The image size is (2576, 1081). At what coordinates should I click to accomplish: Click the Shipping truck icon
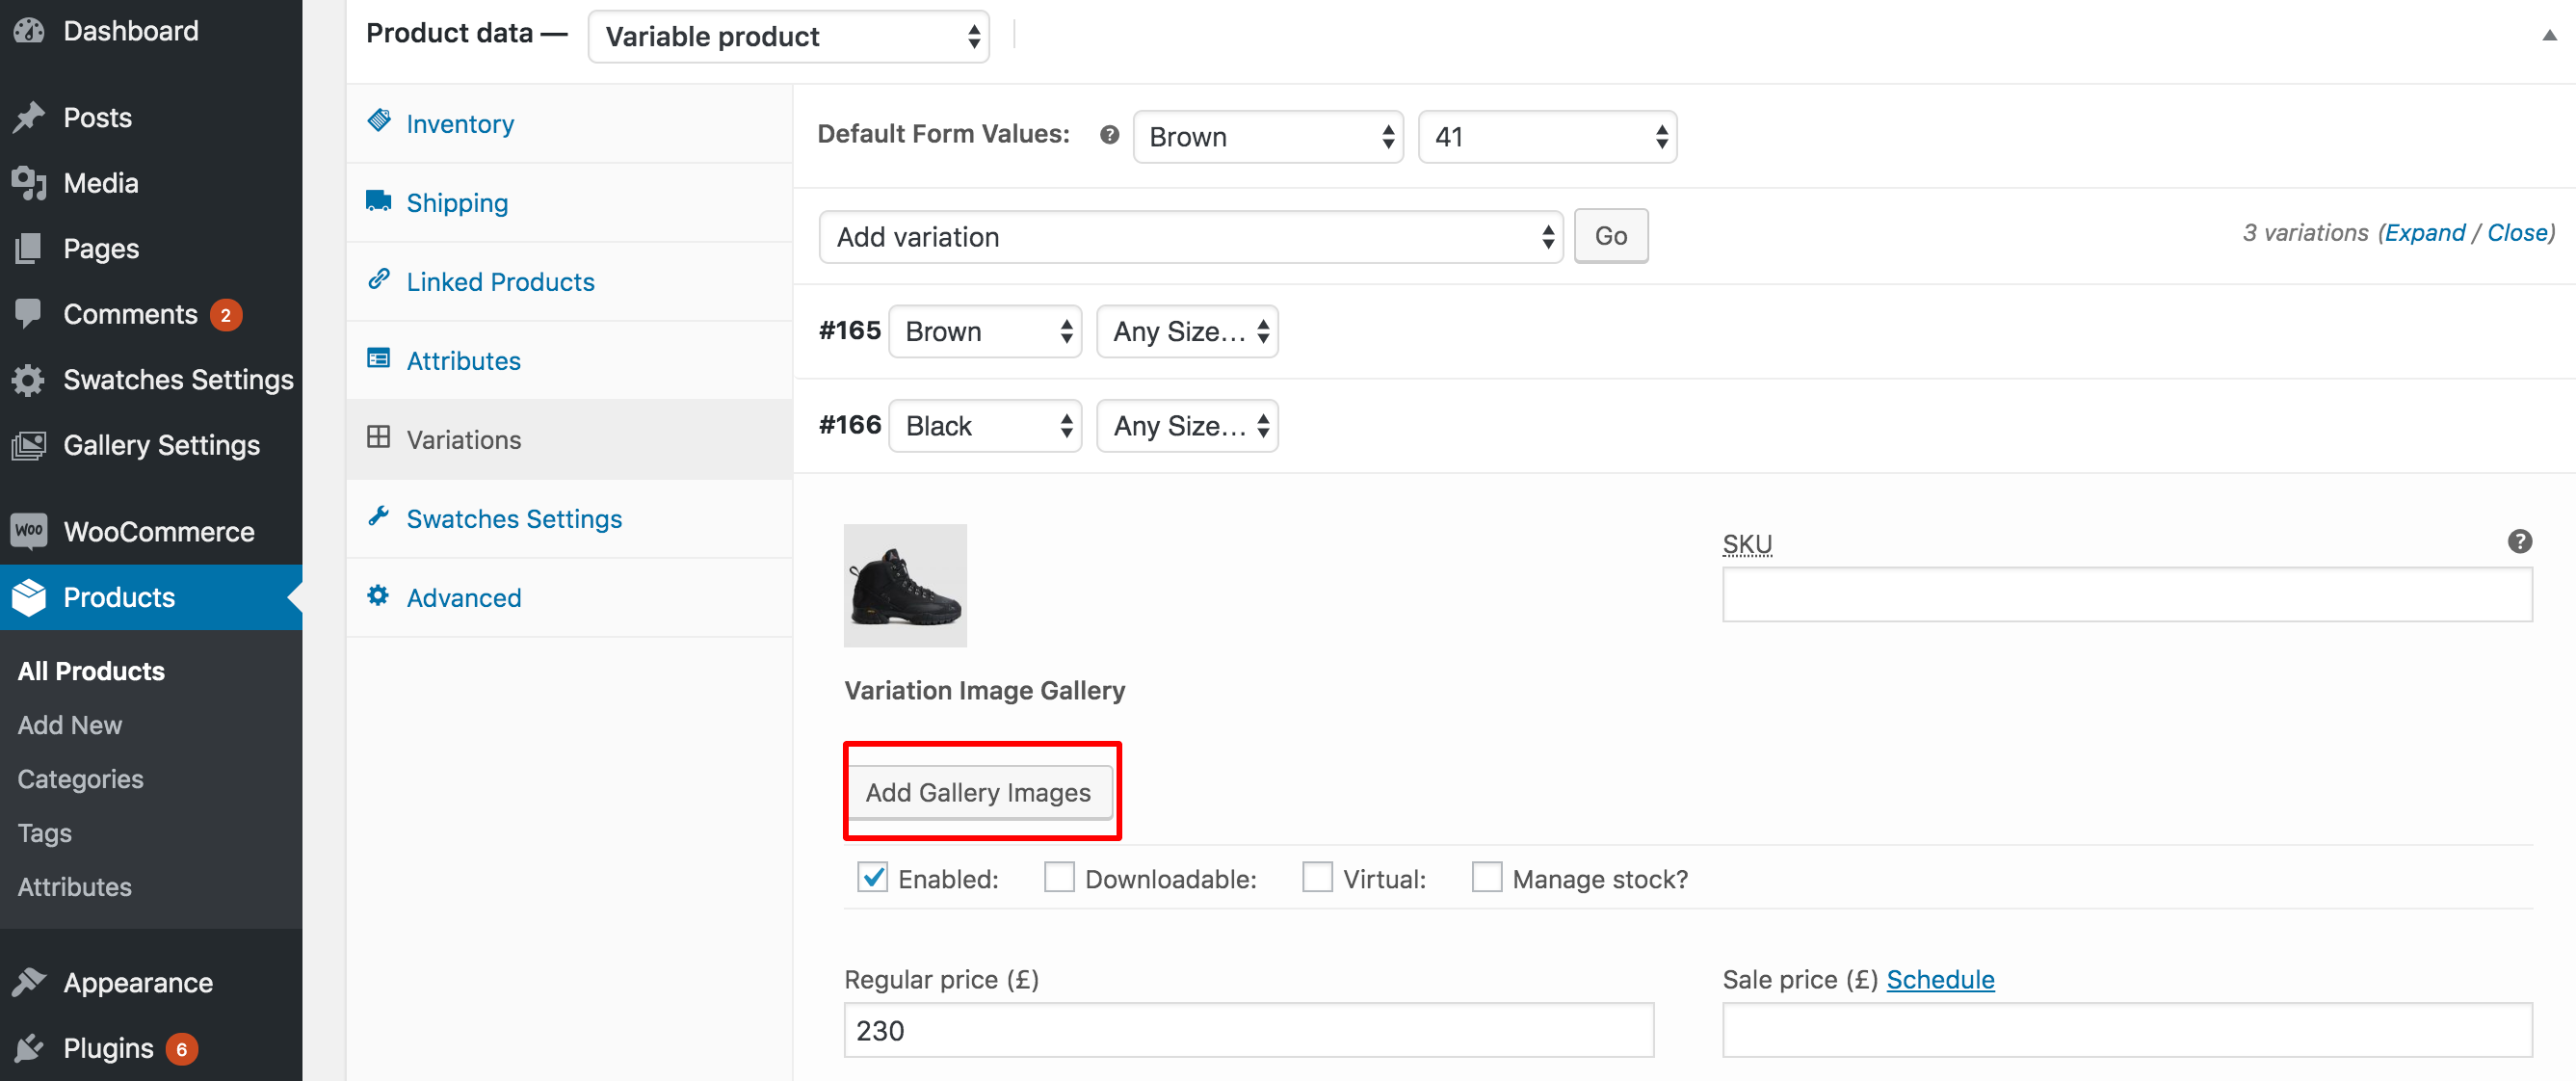[x=379, y=200]
